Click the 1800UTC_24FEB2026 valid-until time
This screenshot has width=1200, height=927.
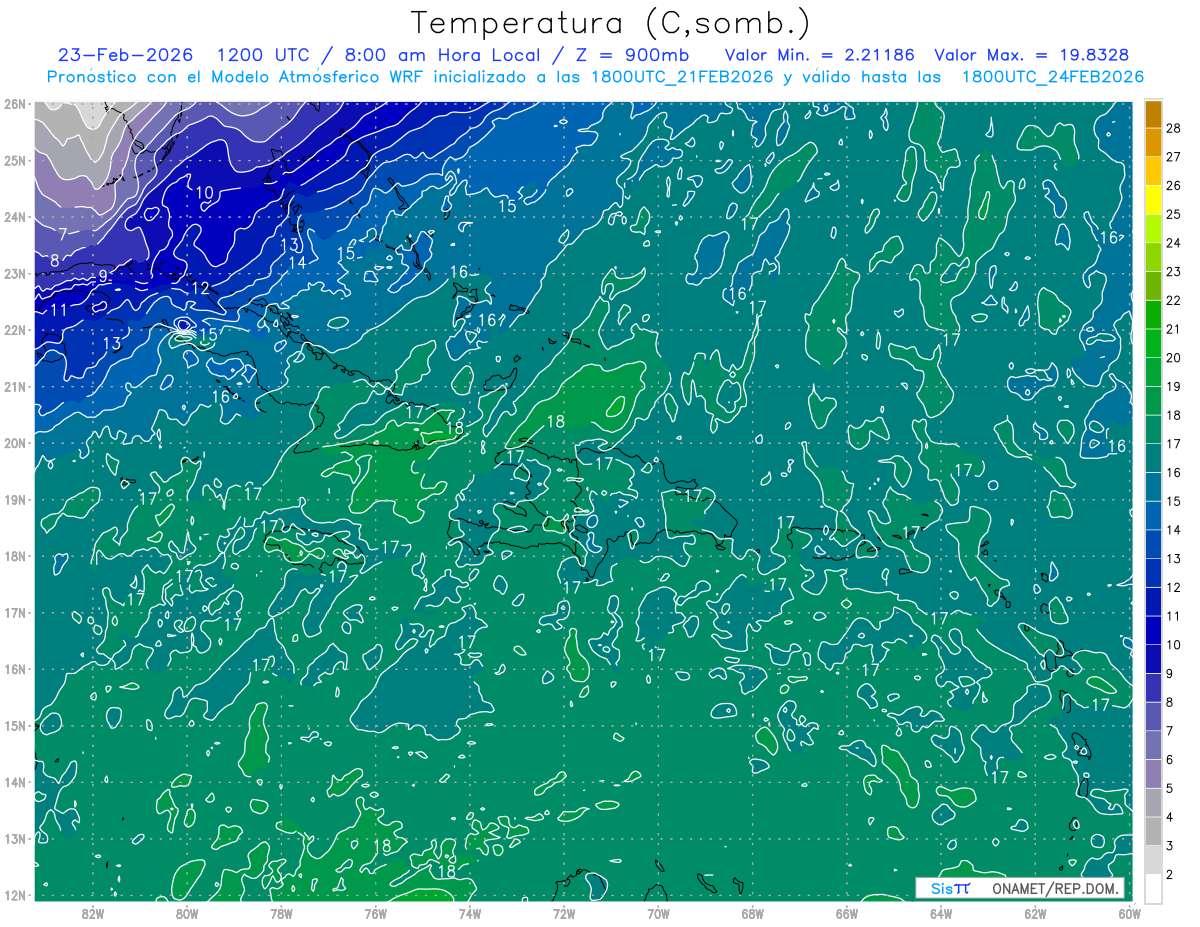[1053, 77]
